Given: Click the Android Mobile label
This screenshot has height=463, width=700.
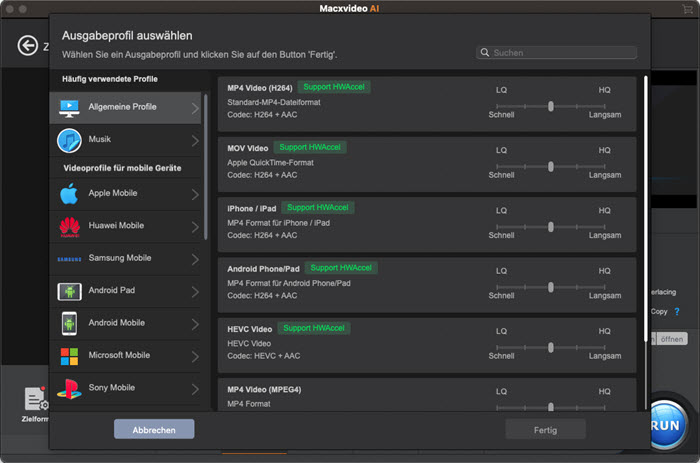Looking at the screenshot, I should coord(117,322).
